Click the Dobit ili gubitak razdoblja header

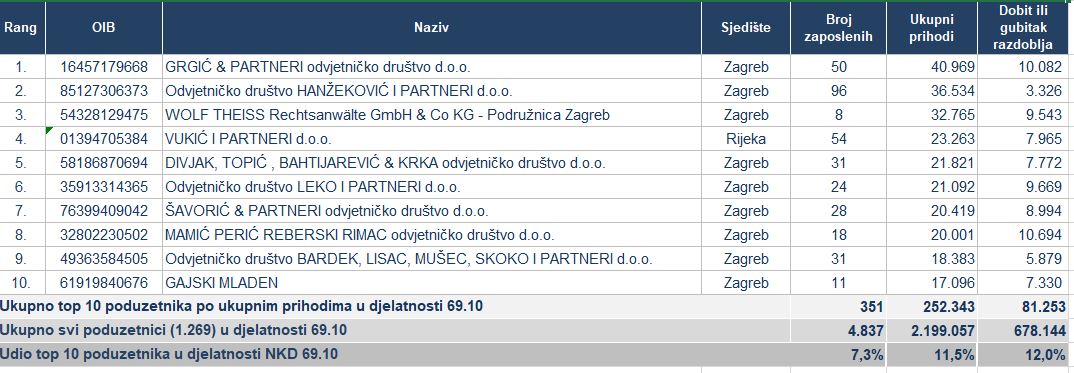click(1025, 28)
